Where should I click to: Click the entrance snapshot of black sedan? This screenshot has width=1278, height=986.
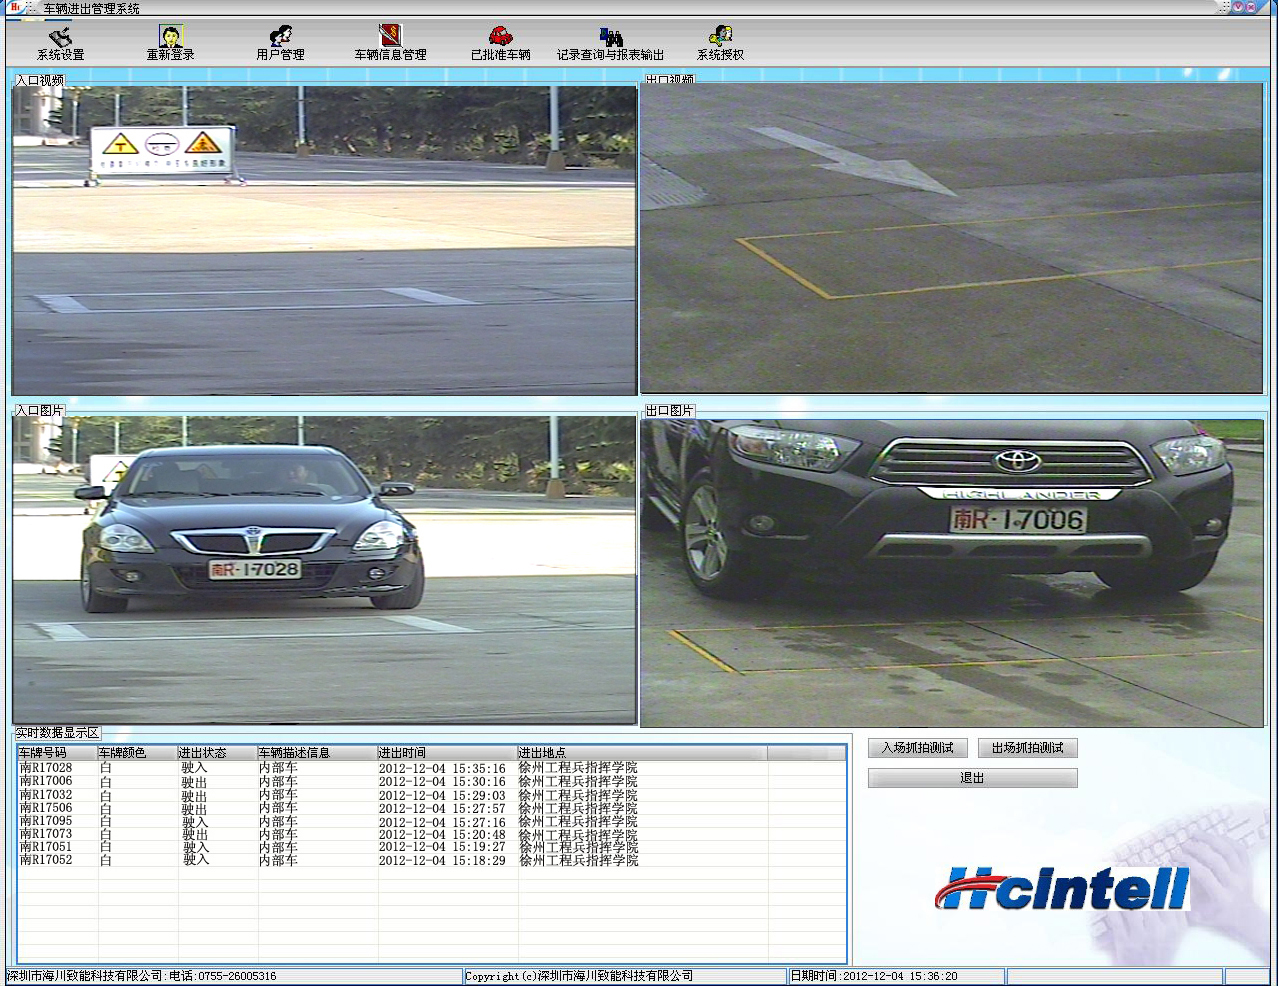[324, 570]
